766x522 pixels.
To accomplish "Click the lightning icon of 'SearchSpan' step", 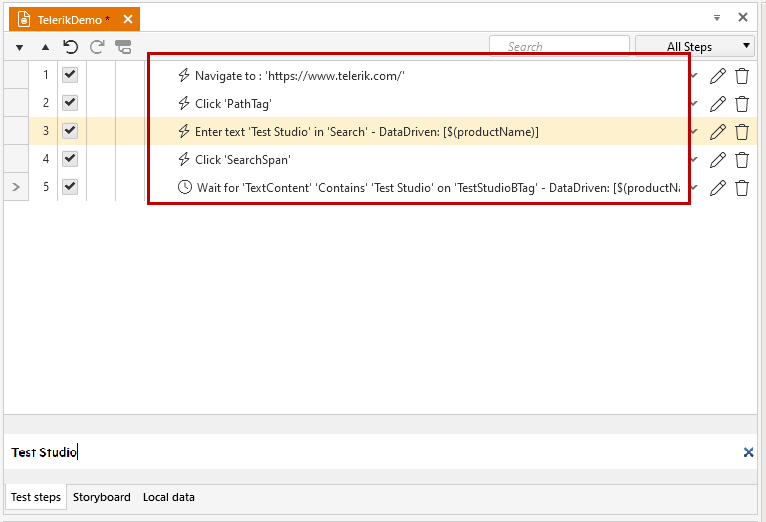I will point(184,159).
